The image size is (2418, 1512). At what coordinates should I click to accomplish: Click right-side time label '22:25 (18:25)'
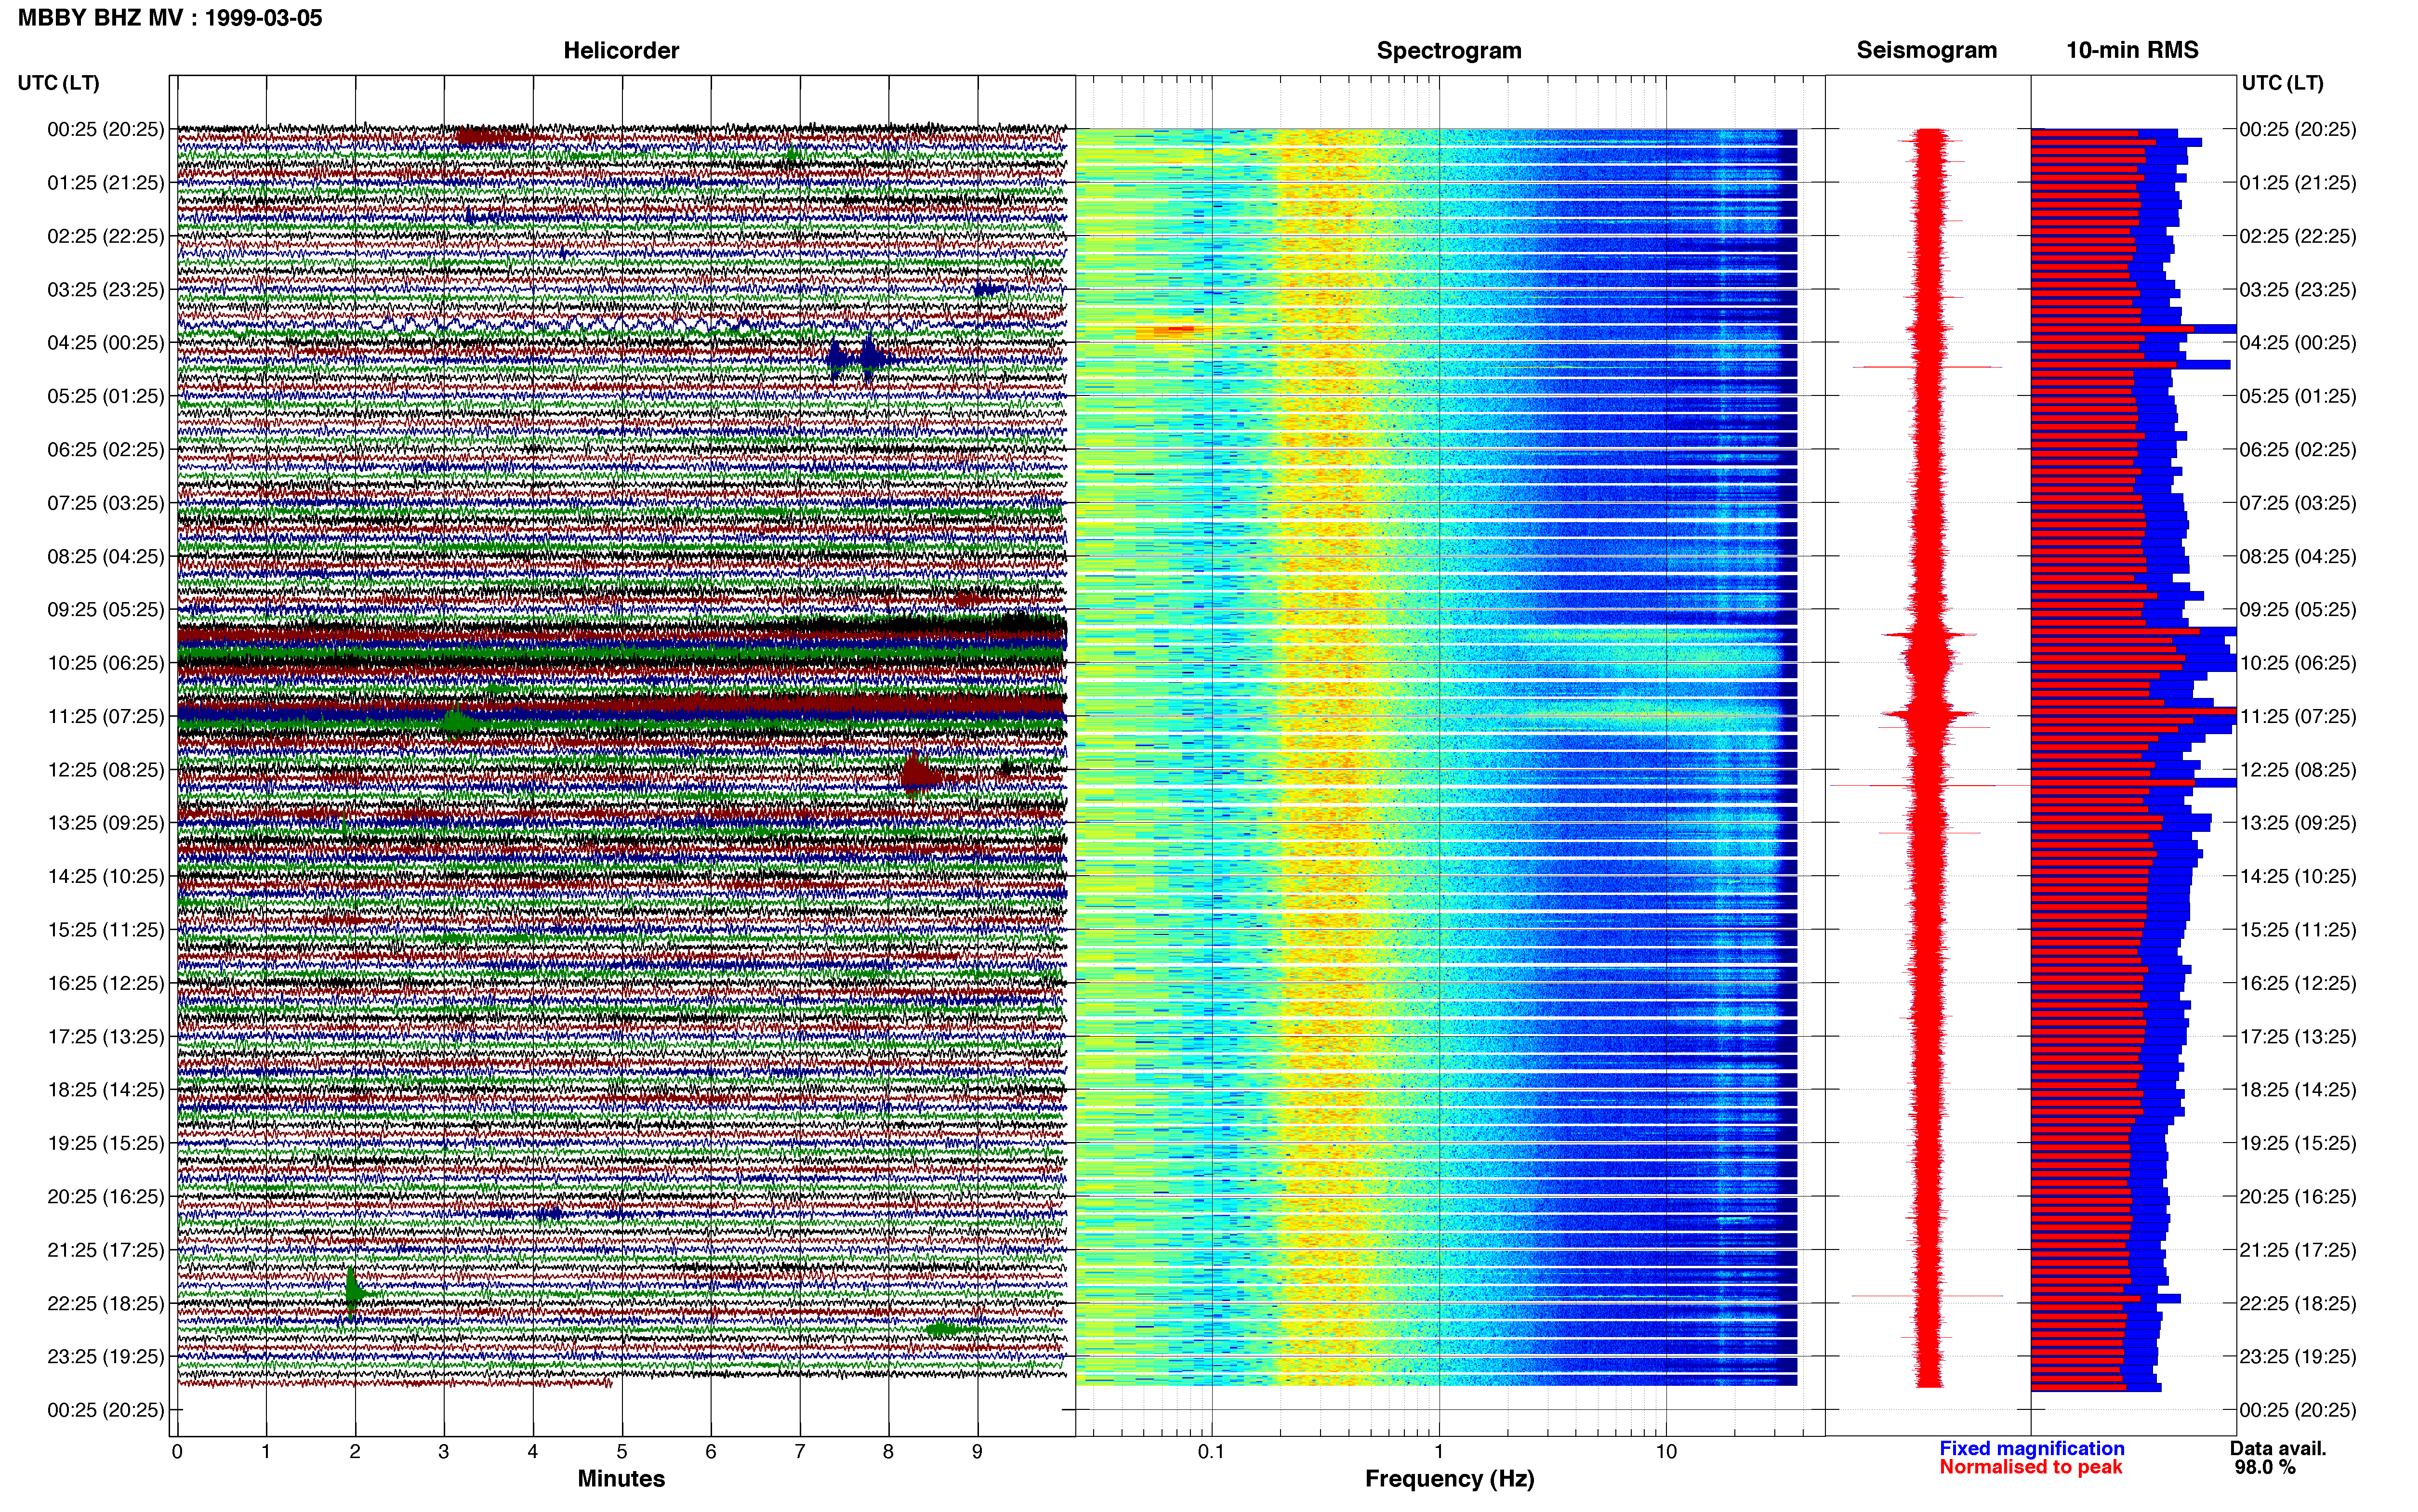coord(2298,1303)
